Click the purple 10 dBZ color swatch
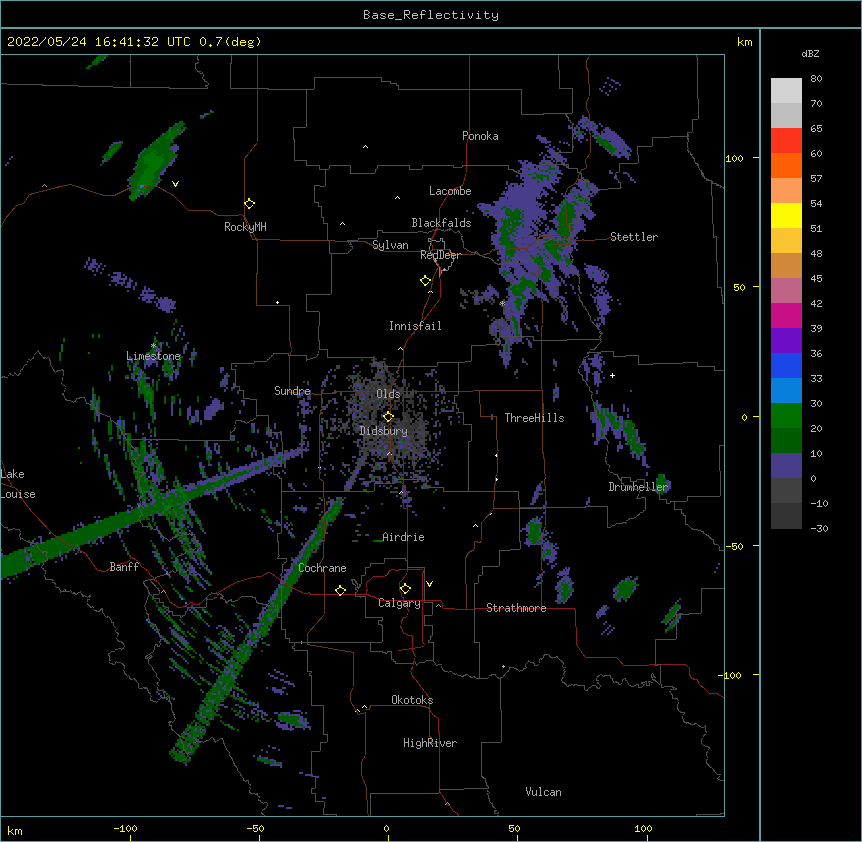This screenshot has width=862, height=842. pyautogui.click(x=786, y=466)
